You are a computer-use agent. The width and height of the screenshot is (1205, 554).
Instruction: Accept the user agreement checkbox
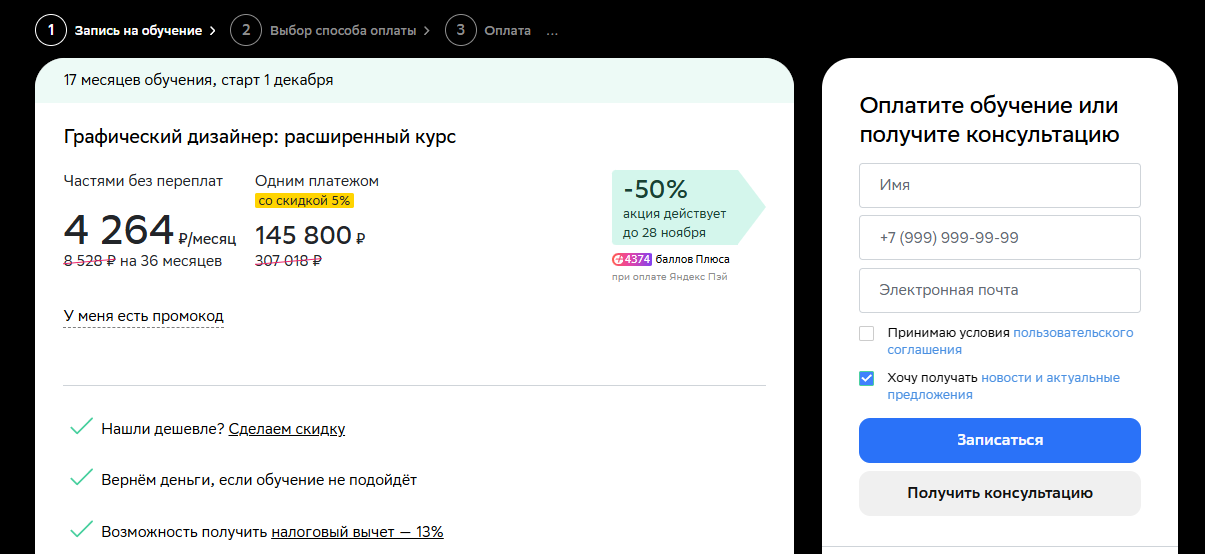(x=867, y=333)
